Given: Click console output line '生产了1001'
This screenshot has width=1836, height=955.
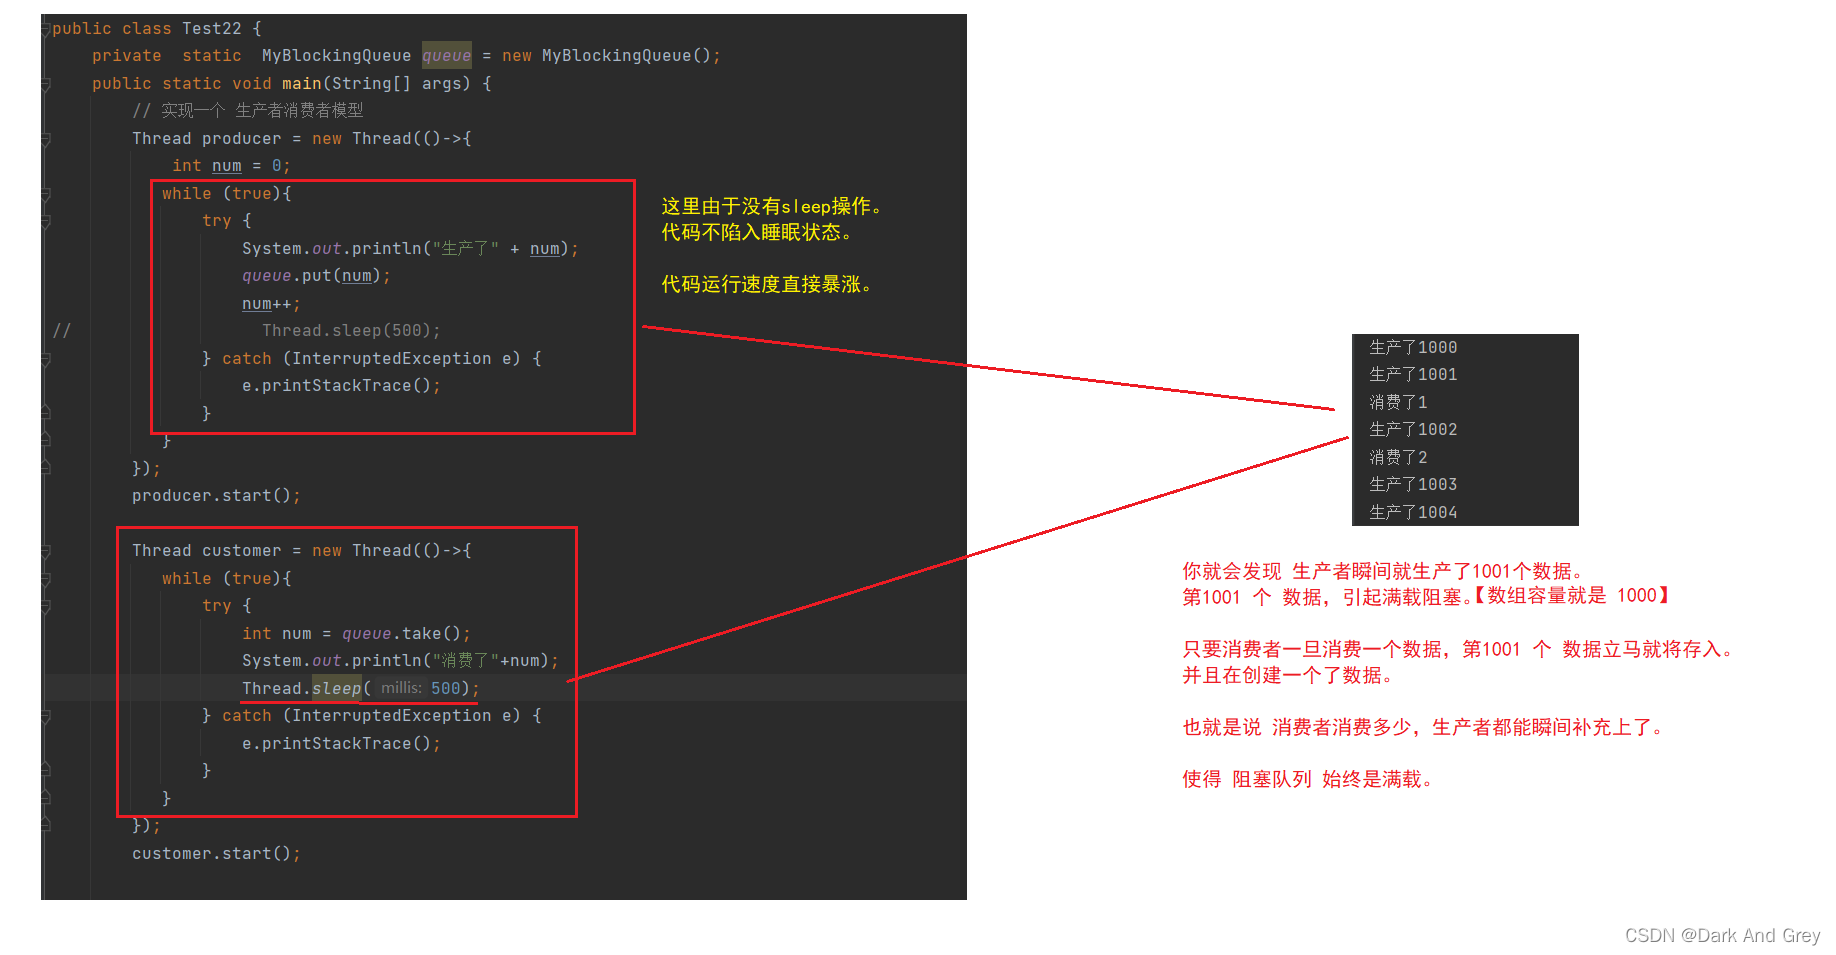Looking at the screenshot, I should click(x=1413, y=375).
